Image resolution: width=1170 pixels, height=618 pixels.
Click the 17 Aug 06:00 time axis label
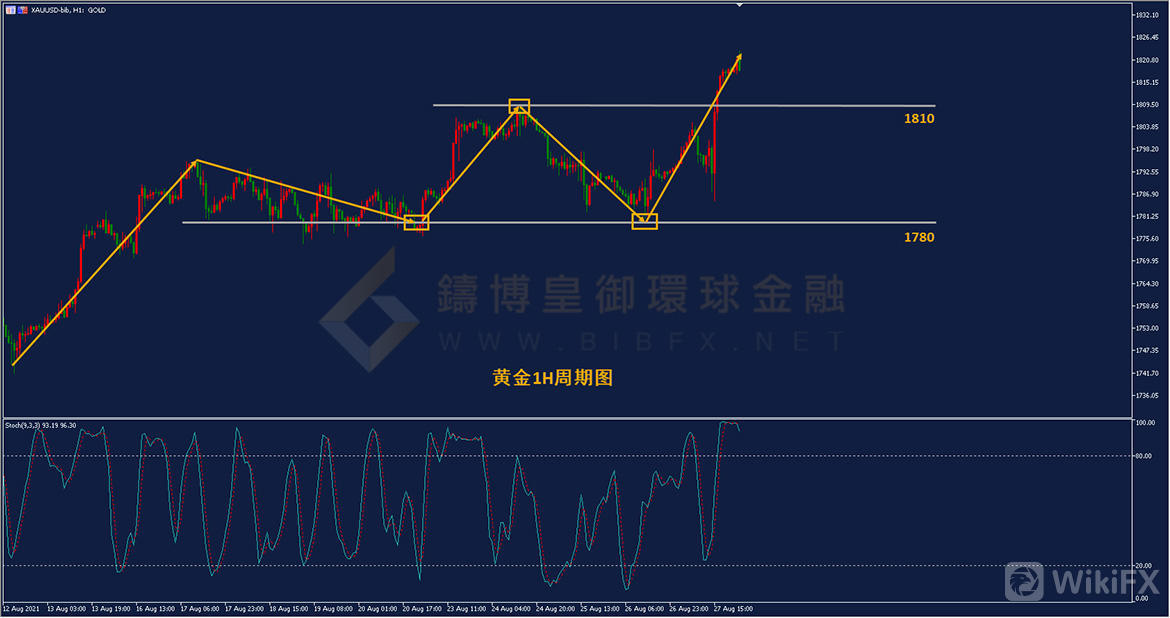(199, 609)
